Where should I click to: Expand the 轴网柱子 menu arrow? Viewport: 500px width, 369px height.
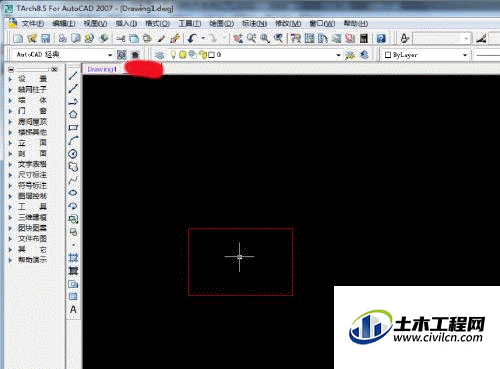tap(10, 90)
